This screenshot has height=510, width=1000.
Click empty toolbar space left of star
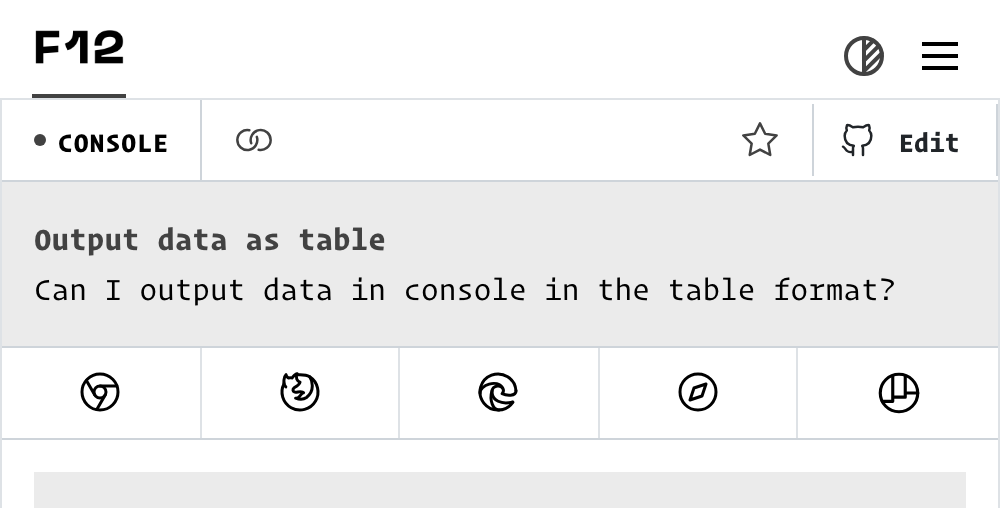pos(504,140)
